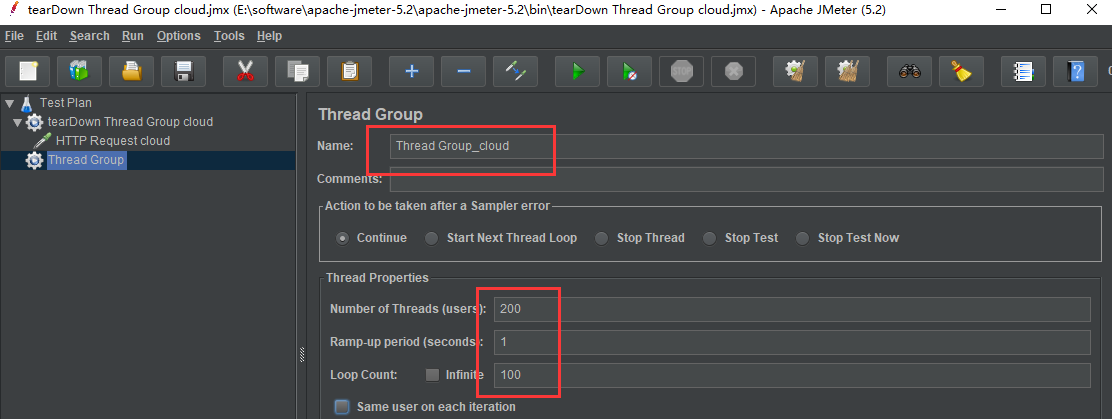
Task: Click the Thread Properties section label
Action: pos(377,278)
